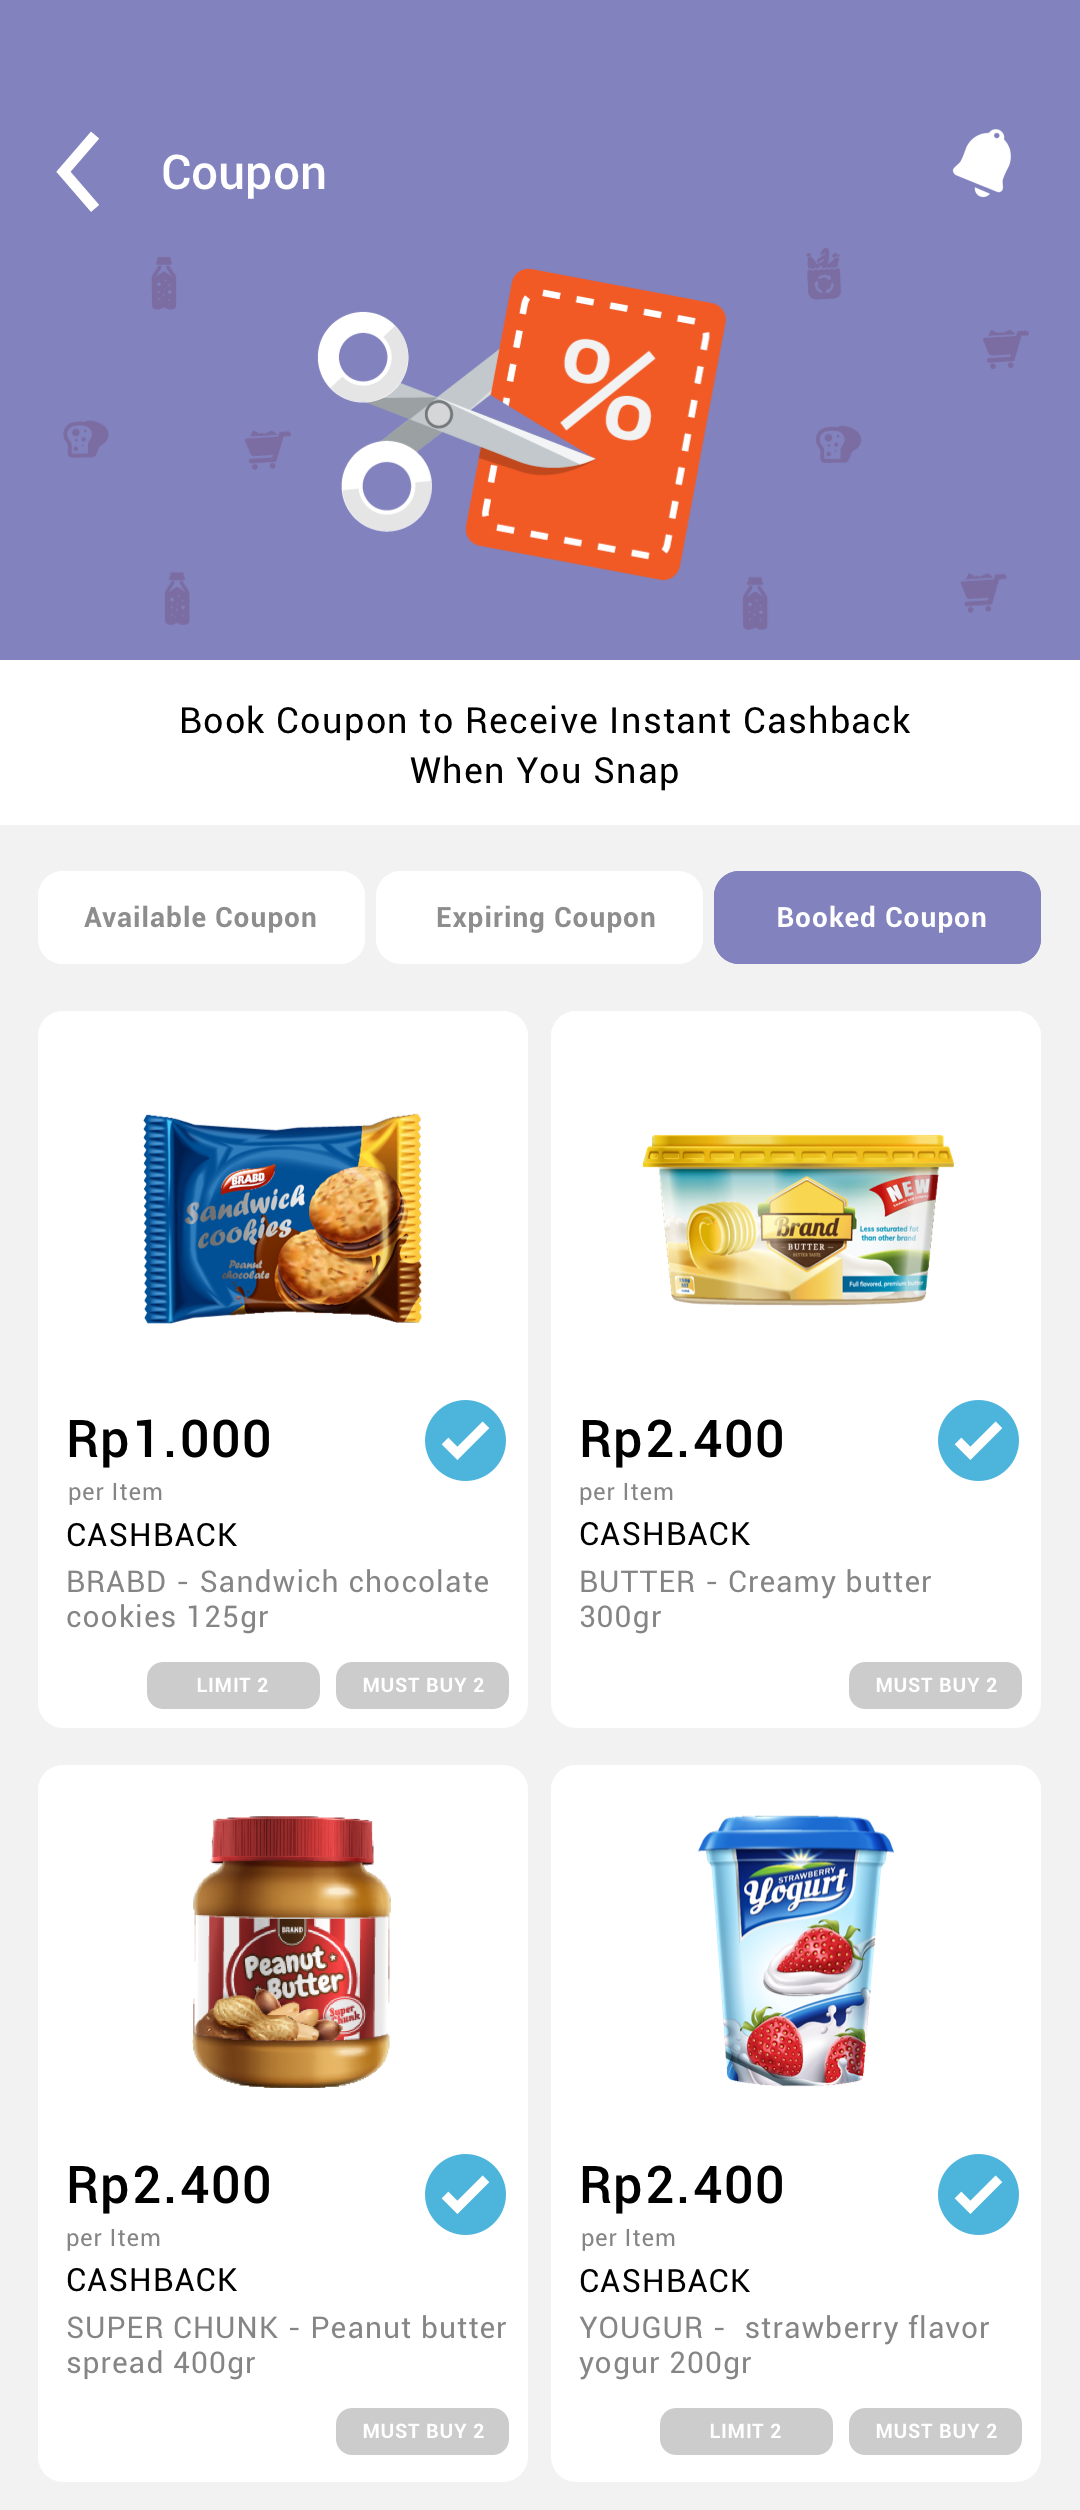Uncheck the BRABD cookies booked checkmark
The height and width of the screenshot is (2510, 1080).
point(465,1440)
